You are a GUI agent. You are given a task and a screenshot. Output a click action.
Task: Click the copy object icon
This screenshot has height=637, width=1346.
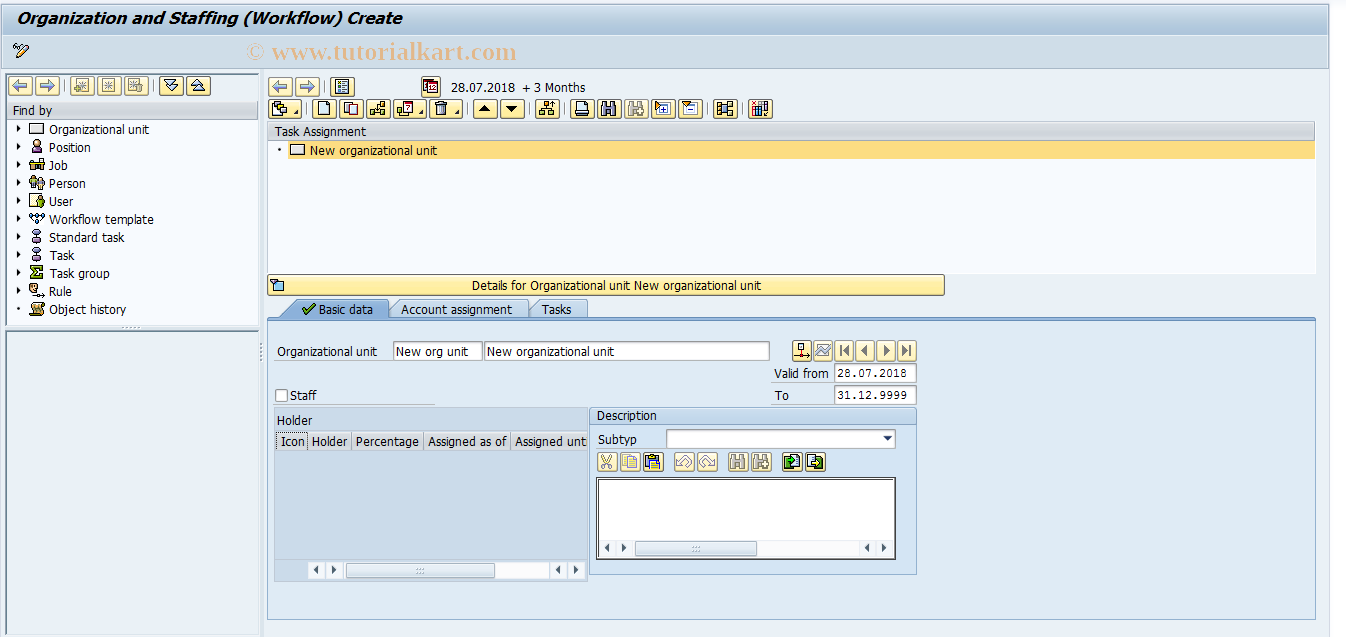pos(351,109)
